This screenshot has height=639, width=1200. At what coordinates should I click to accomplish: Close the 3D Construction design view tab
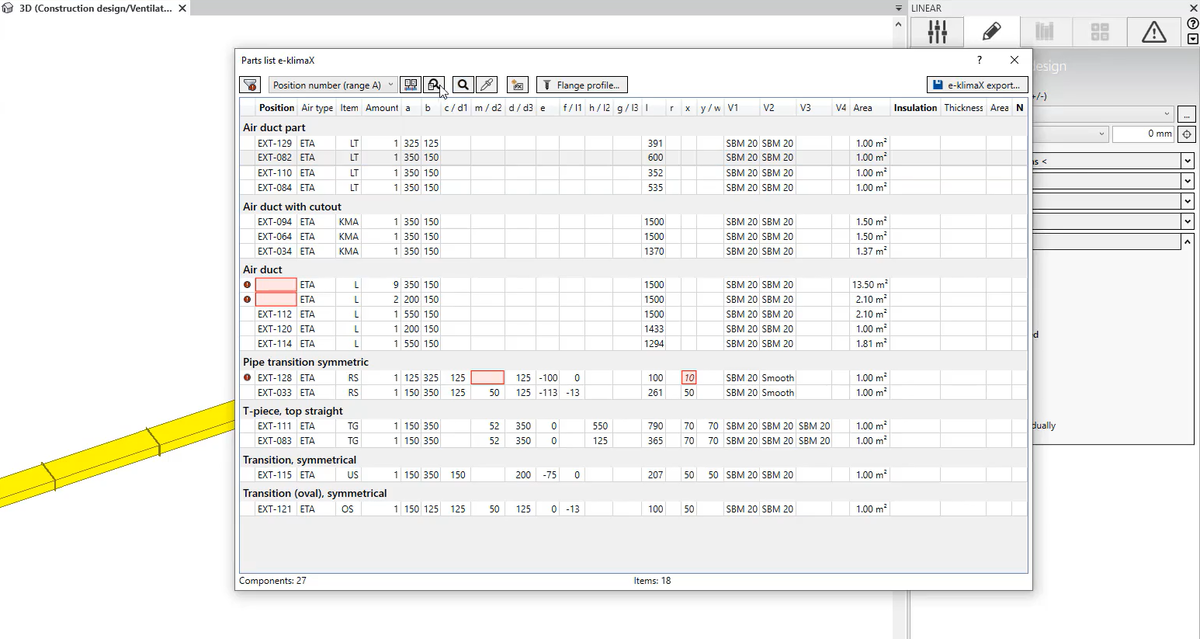click(x=183, y=9)
